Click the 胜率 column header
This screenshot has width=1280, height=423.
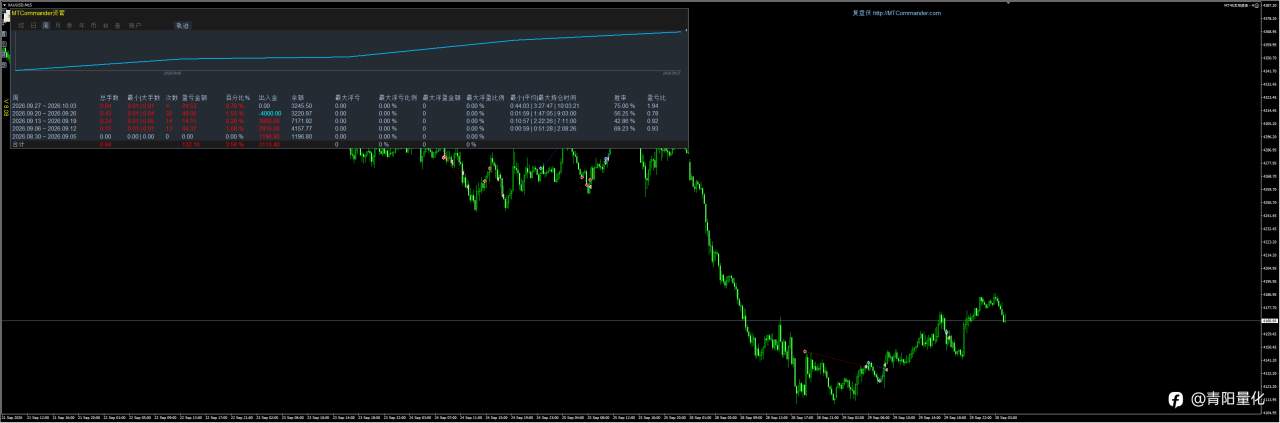pos(621,98)
